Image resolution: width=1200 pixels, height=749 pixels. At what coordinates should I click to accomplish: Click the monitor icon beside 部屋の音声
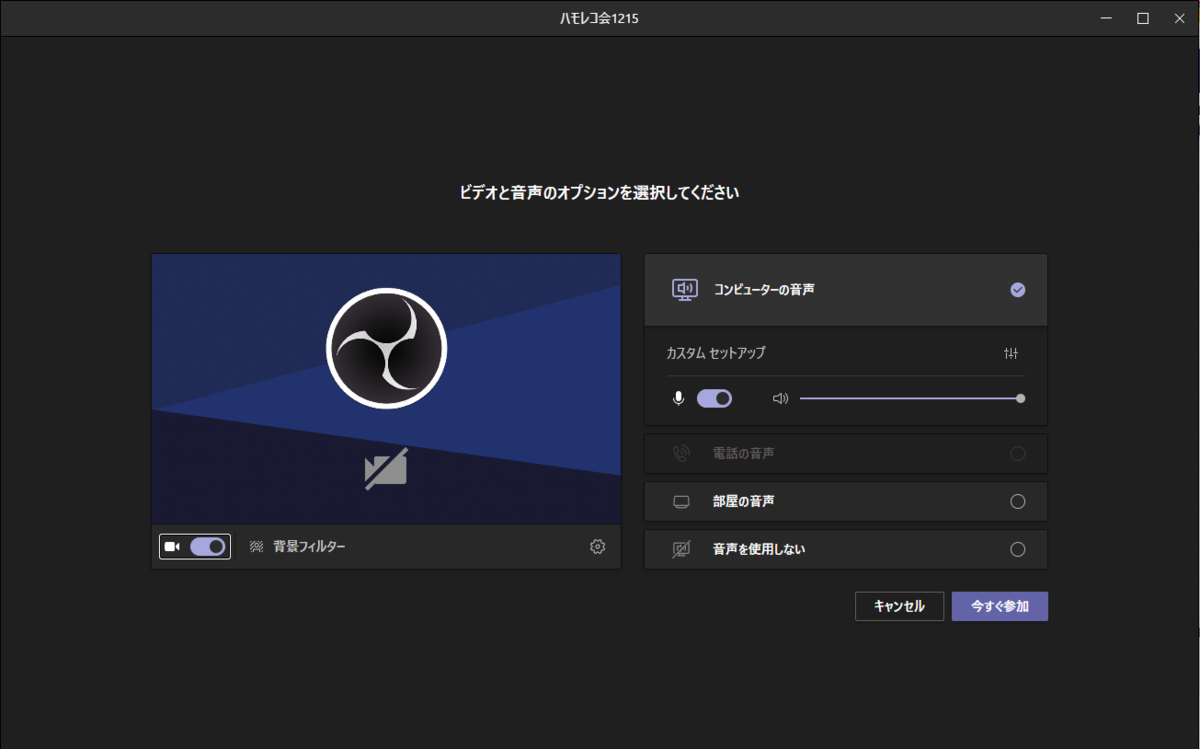click(x=680, y=501)
